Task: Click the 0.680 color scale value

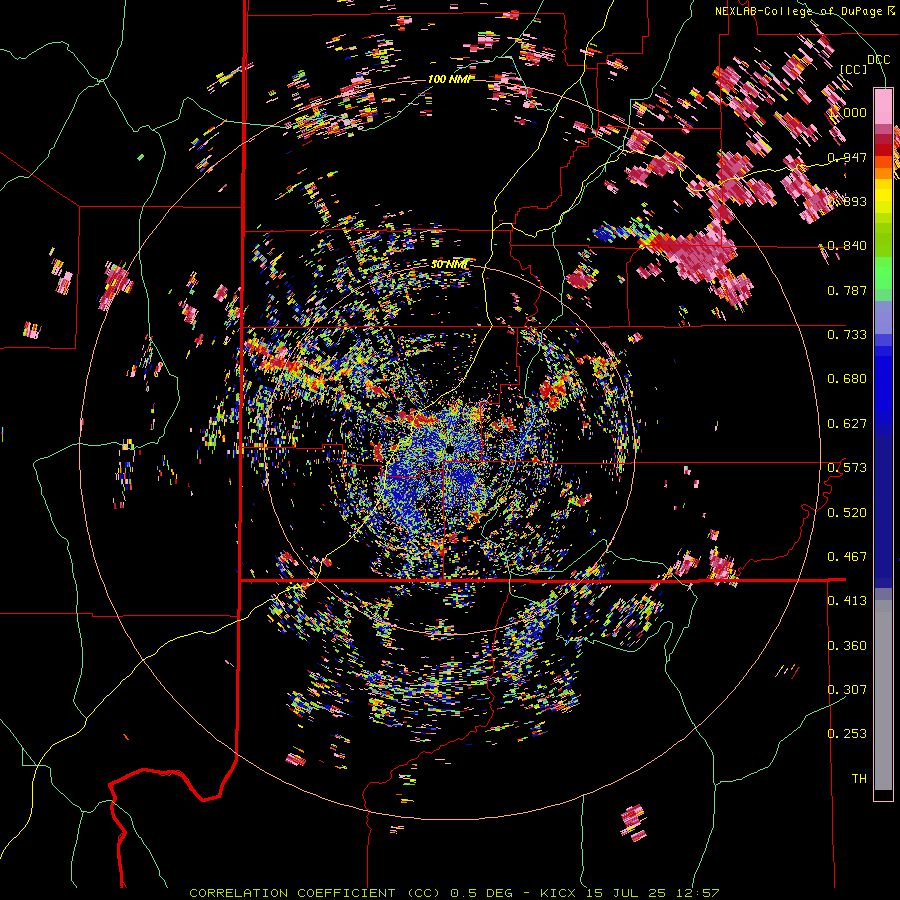Action: click(x=847, y=379)
